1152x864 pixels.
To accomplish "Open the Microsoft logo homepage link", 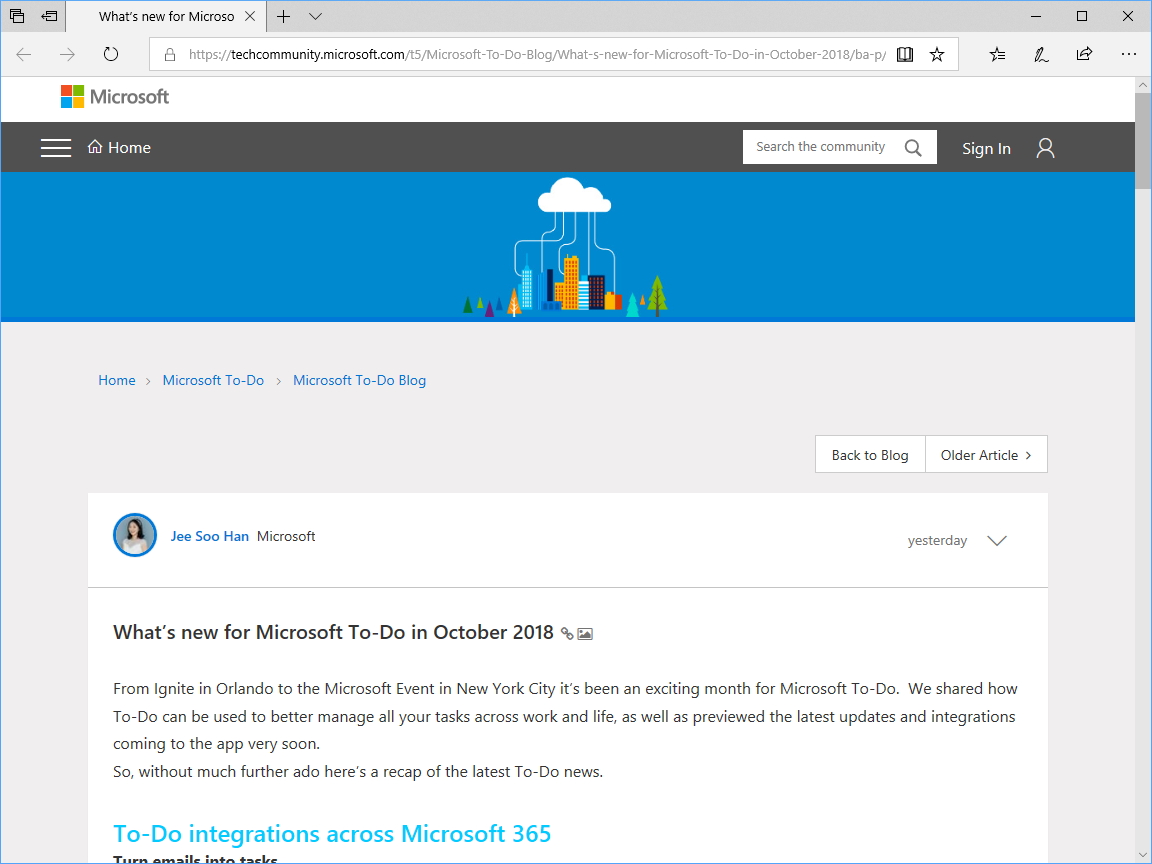I will coord(114,97).
